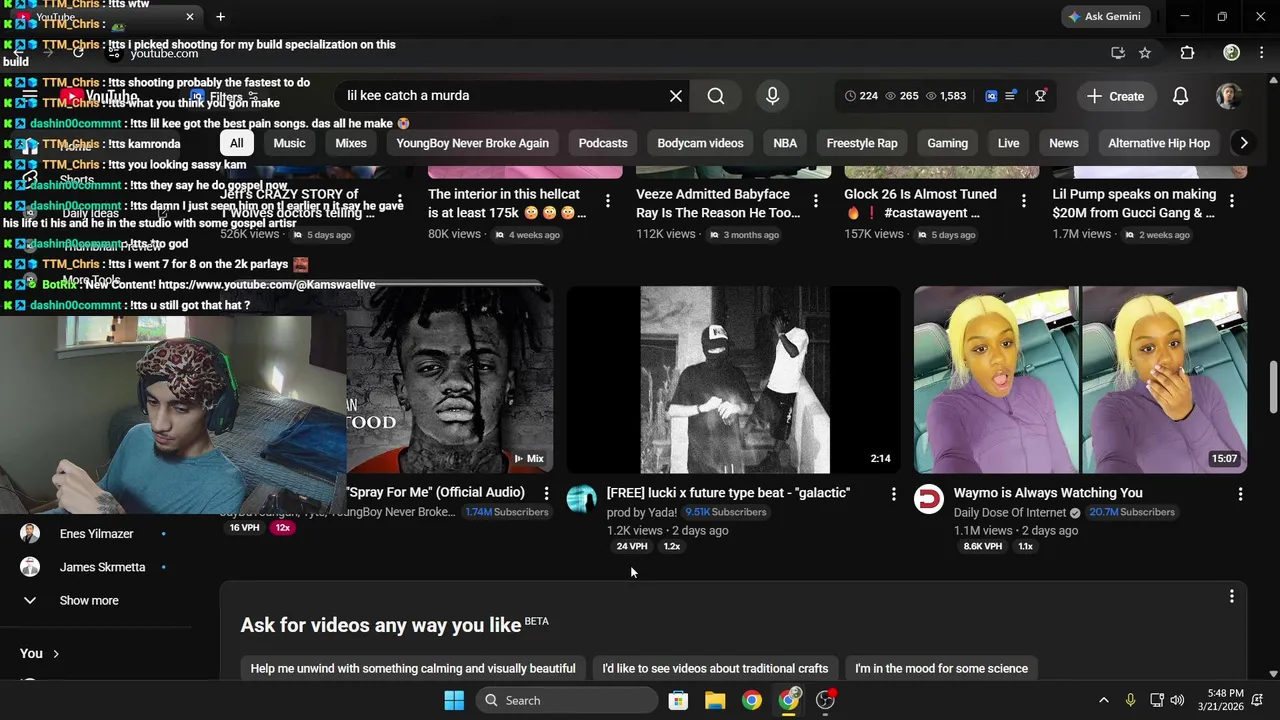Show more filter chips with right arrow
The height and width of the screenshot is (720, 1280).
[x=1243, y=143]
